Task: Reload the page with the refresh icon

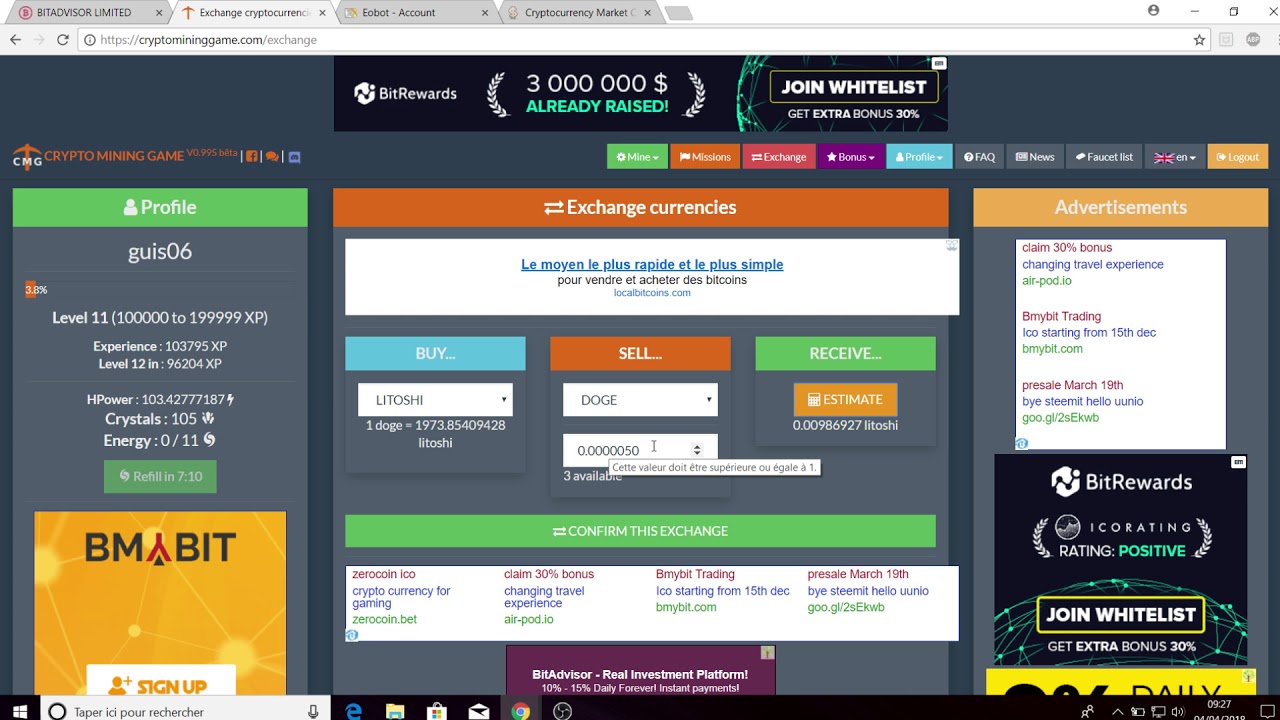Action: tap(62, 40)
